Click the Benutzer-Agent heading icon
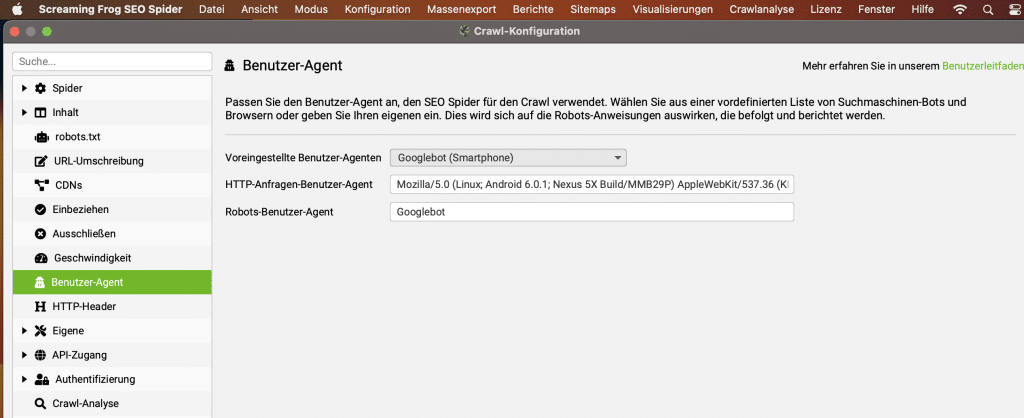This screenshot has height=418, width=1024. click(x=229, y=65)
